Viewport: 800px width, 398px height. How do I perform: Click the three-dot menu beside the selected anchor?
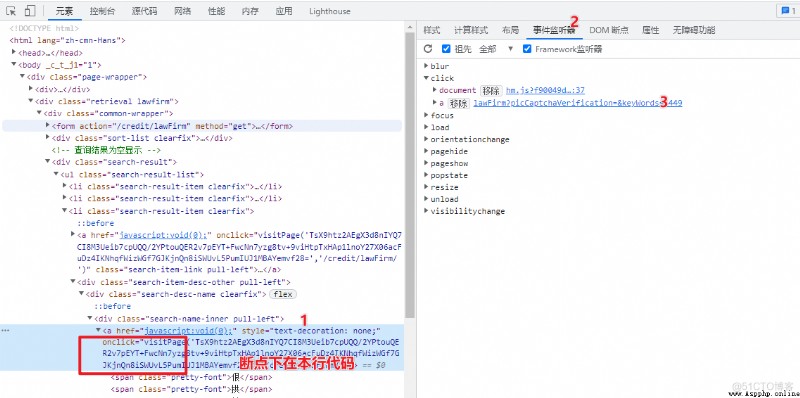(x=6, y=330)
